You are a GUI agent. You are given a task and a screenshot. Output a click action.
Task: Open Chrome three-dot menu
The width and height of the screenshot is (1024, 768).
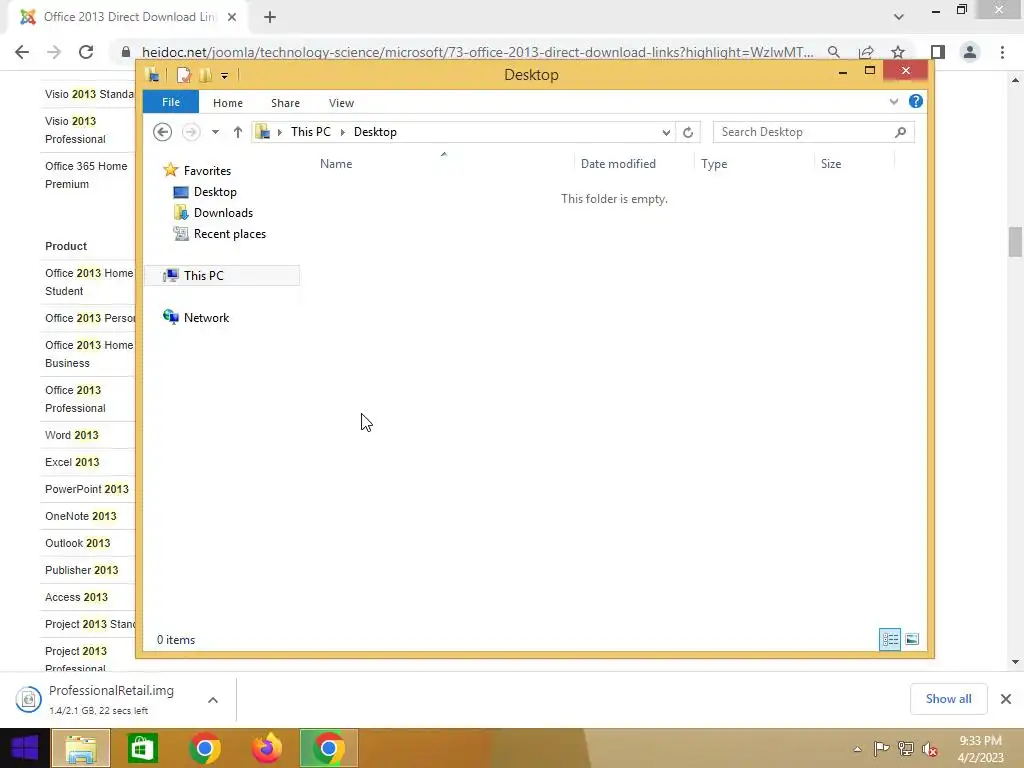click(x=1002, y=52)
